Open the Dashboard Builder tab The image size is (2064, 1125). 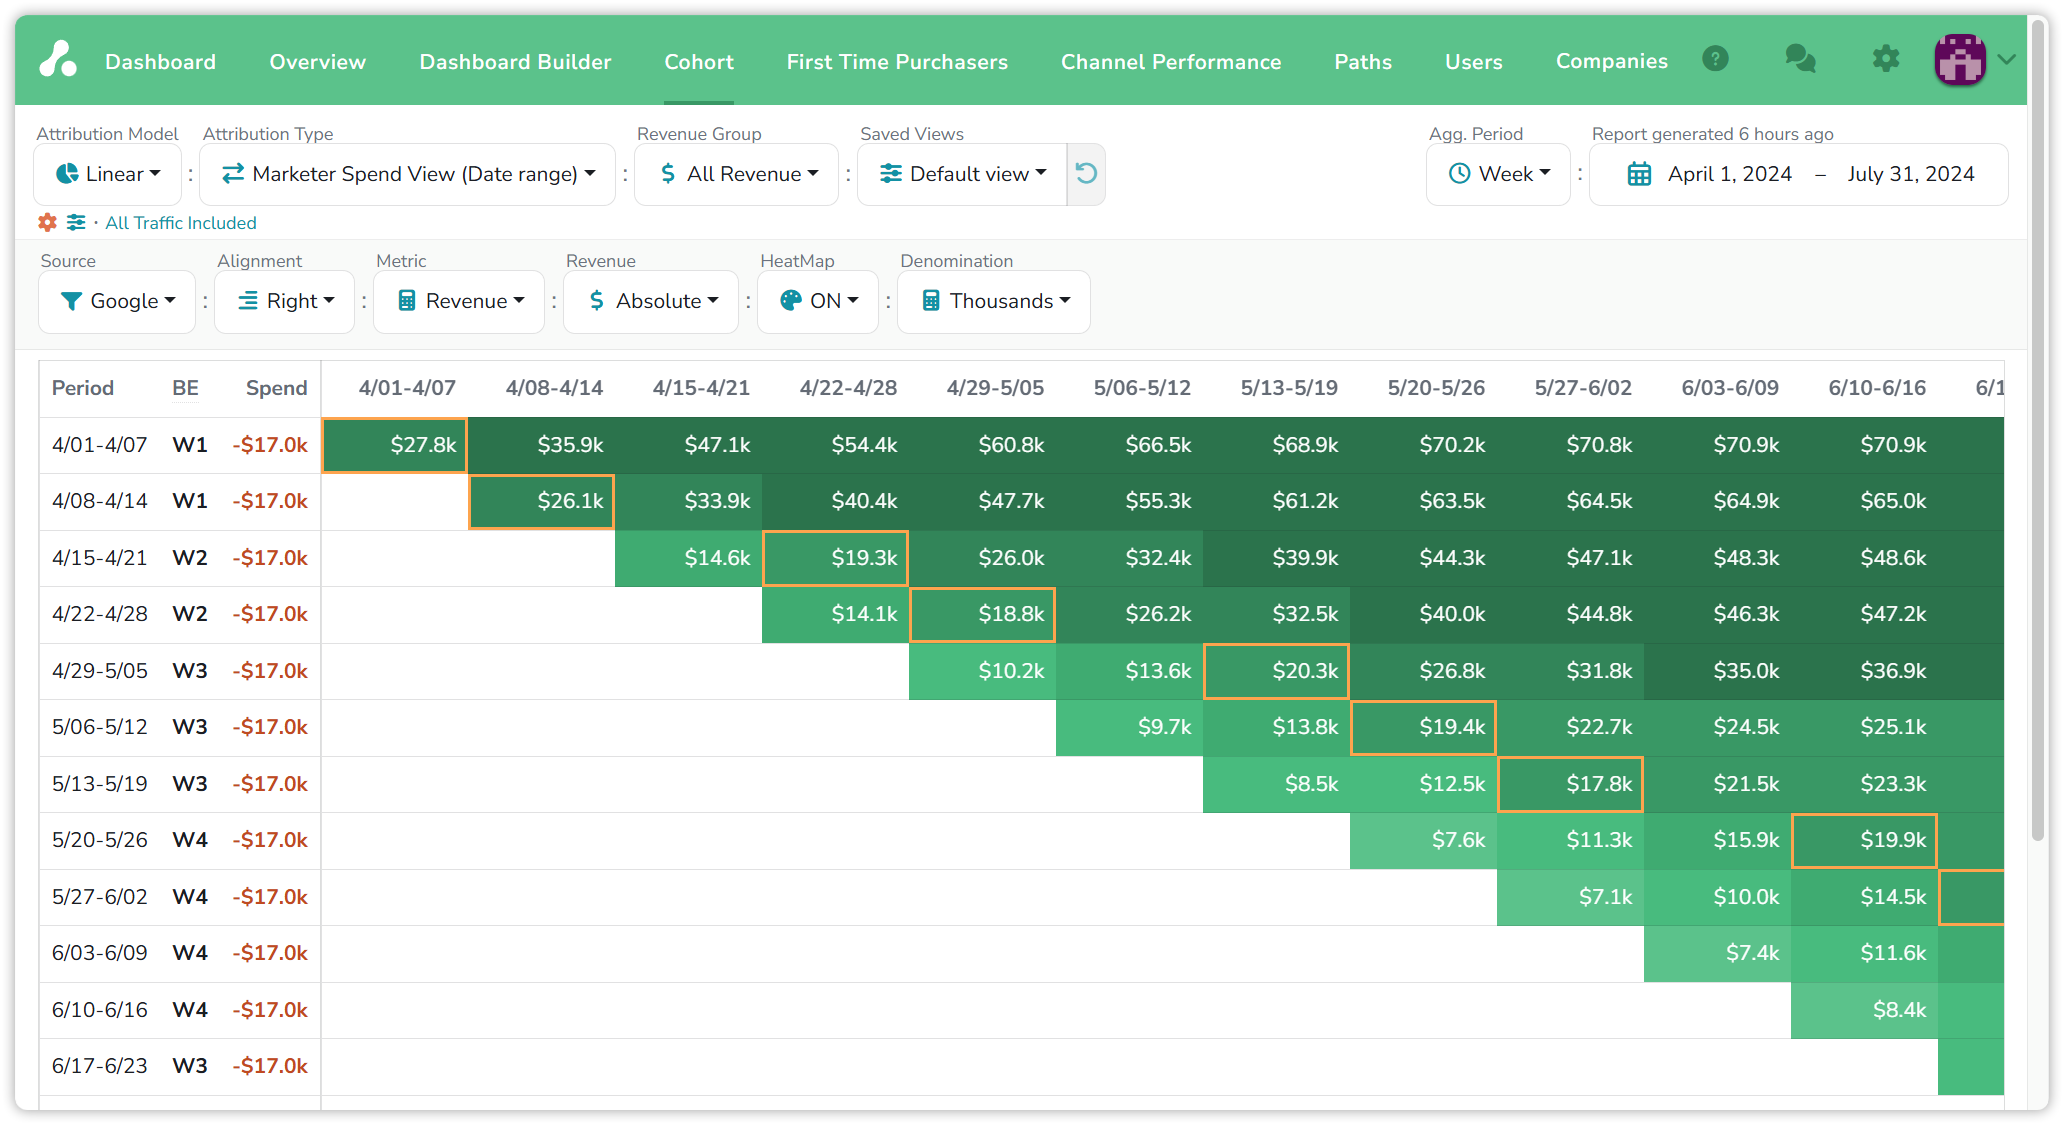coord(515,62)
